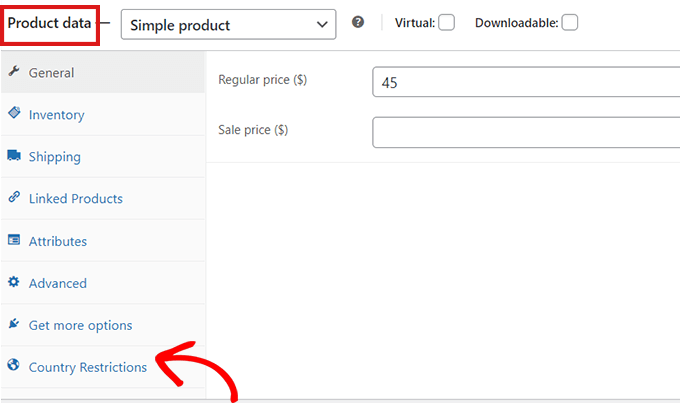The image size is (680, 403).
Task: Select the Country Restrictions tab
Action: coord(88,367)
